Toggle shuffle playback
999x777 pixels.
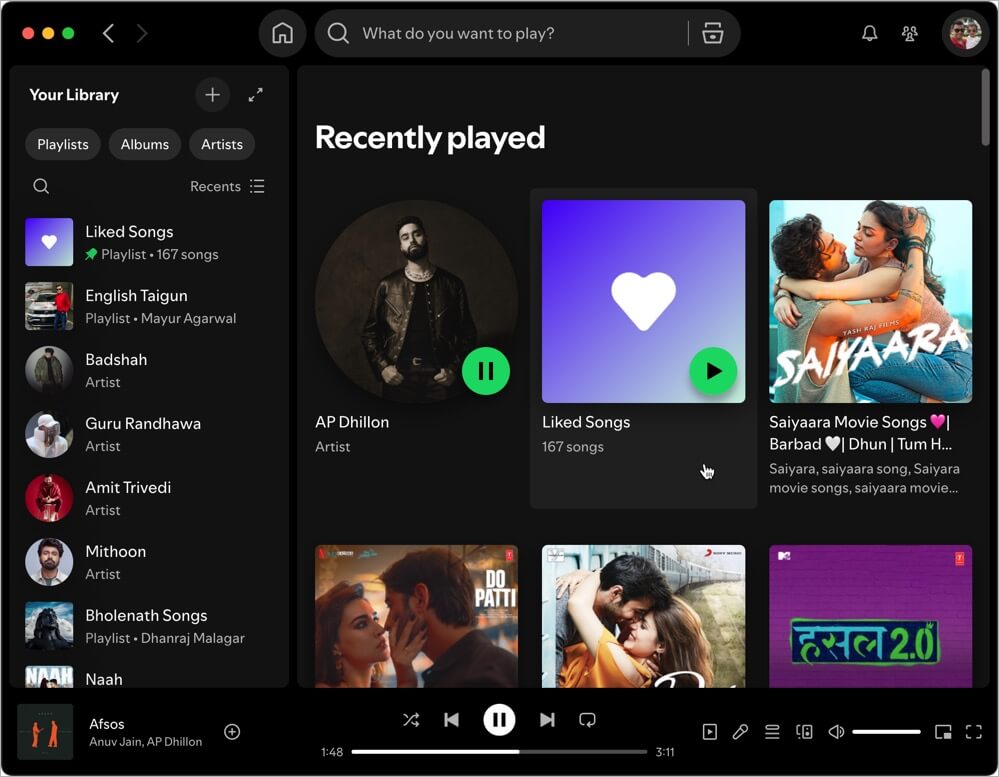(411, 720)
